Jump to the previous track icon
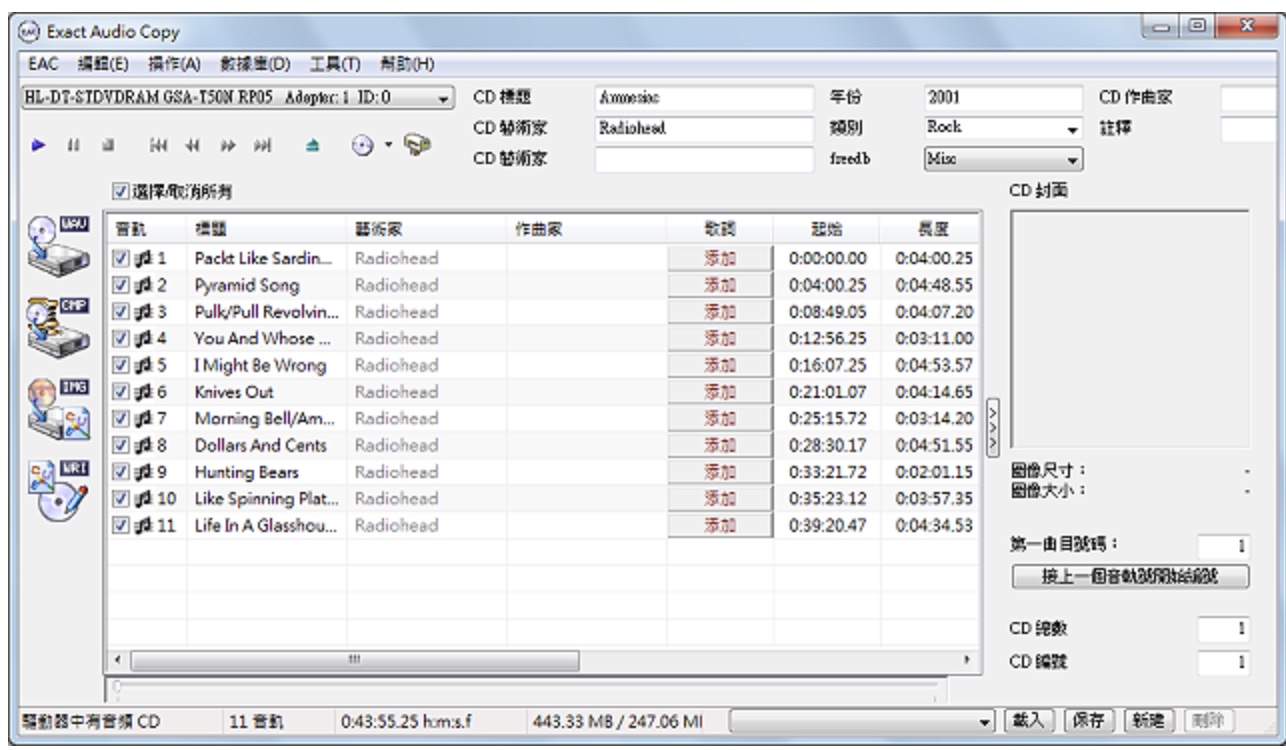The height and width of the screenshot is (750, 1286). [158, 144]
